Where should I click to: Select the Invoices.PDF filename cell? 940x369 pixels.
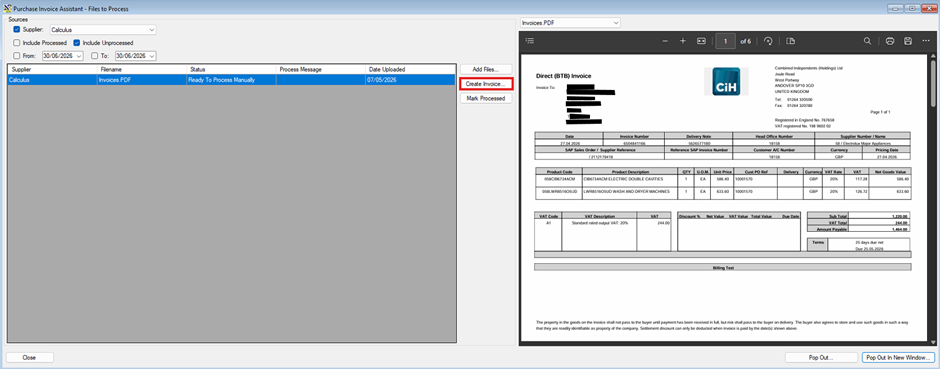click(141, 79)
